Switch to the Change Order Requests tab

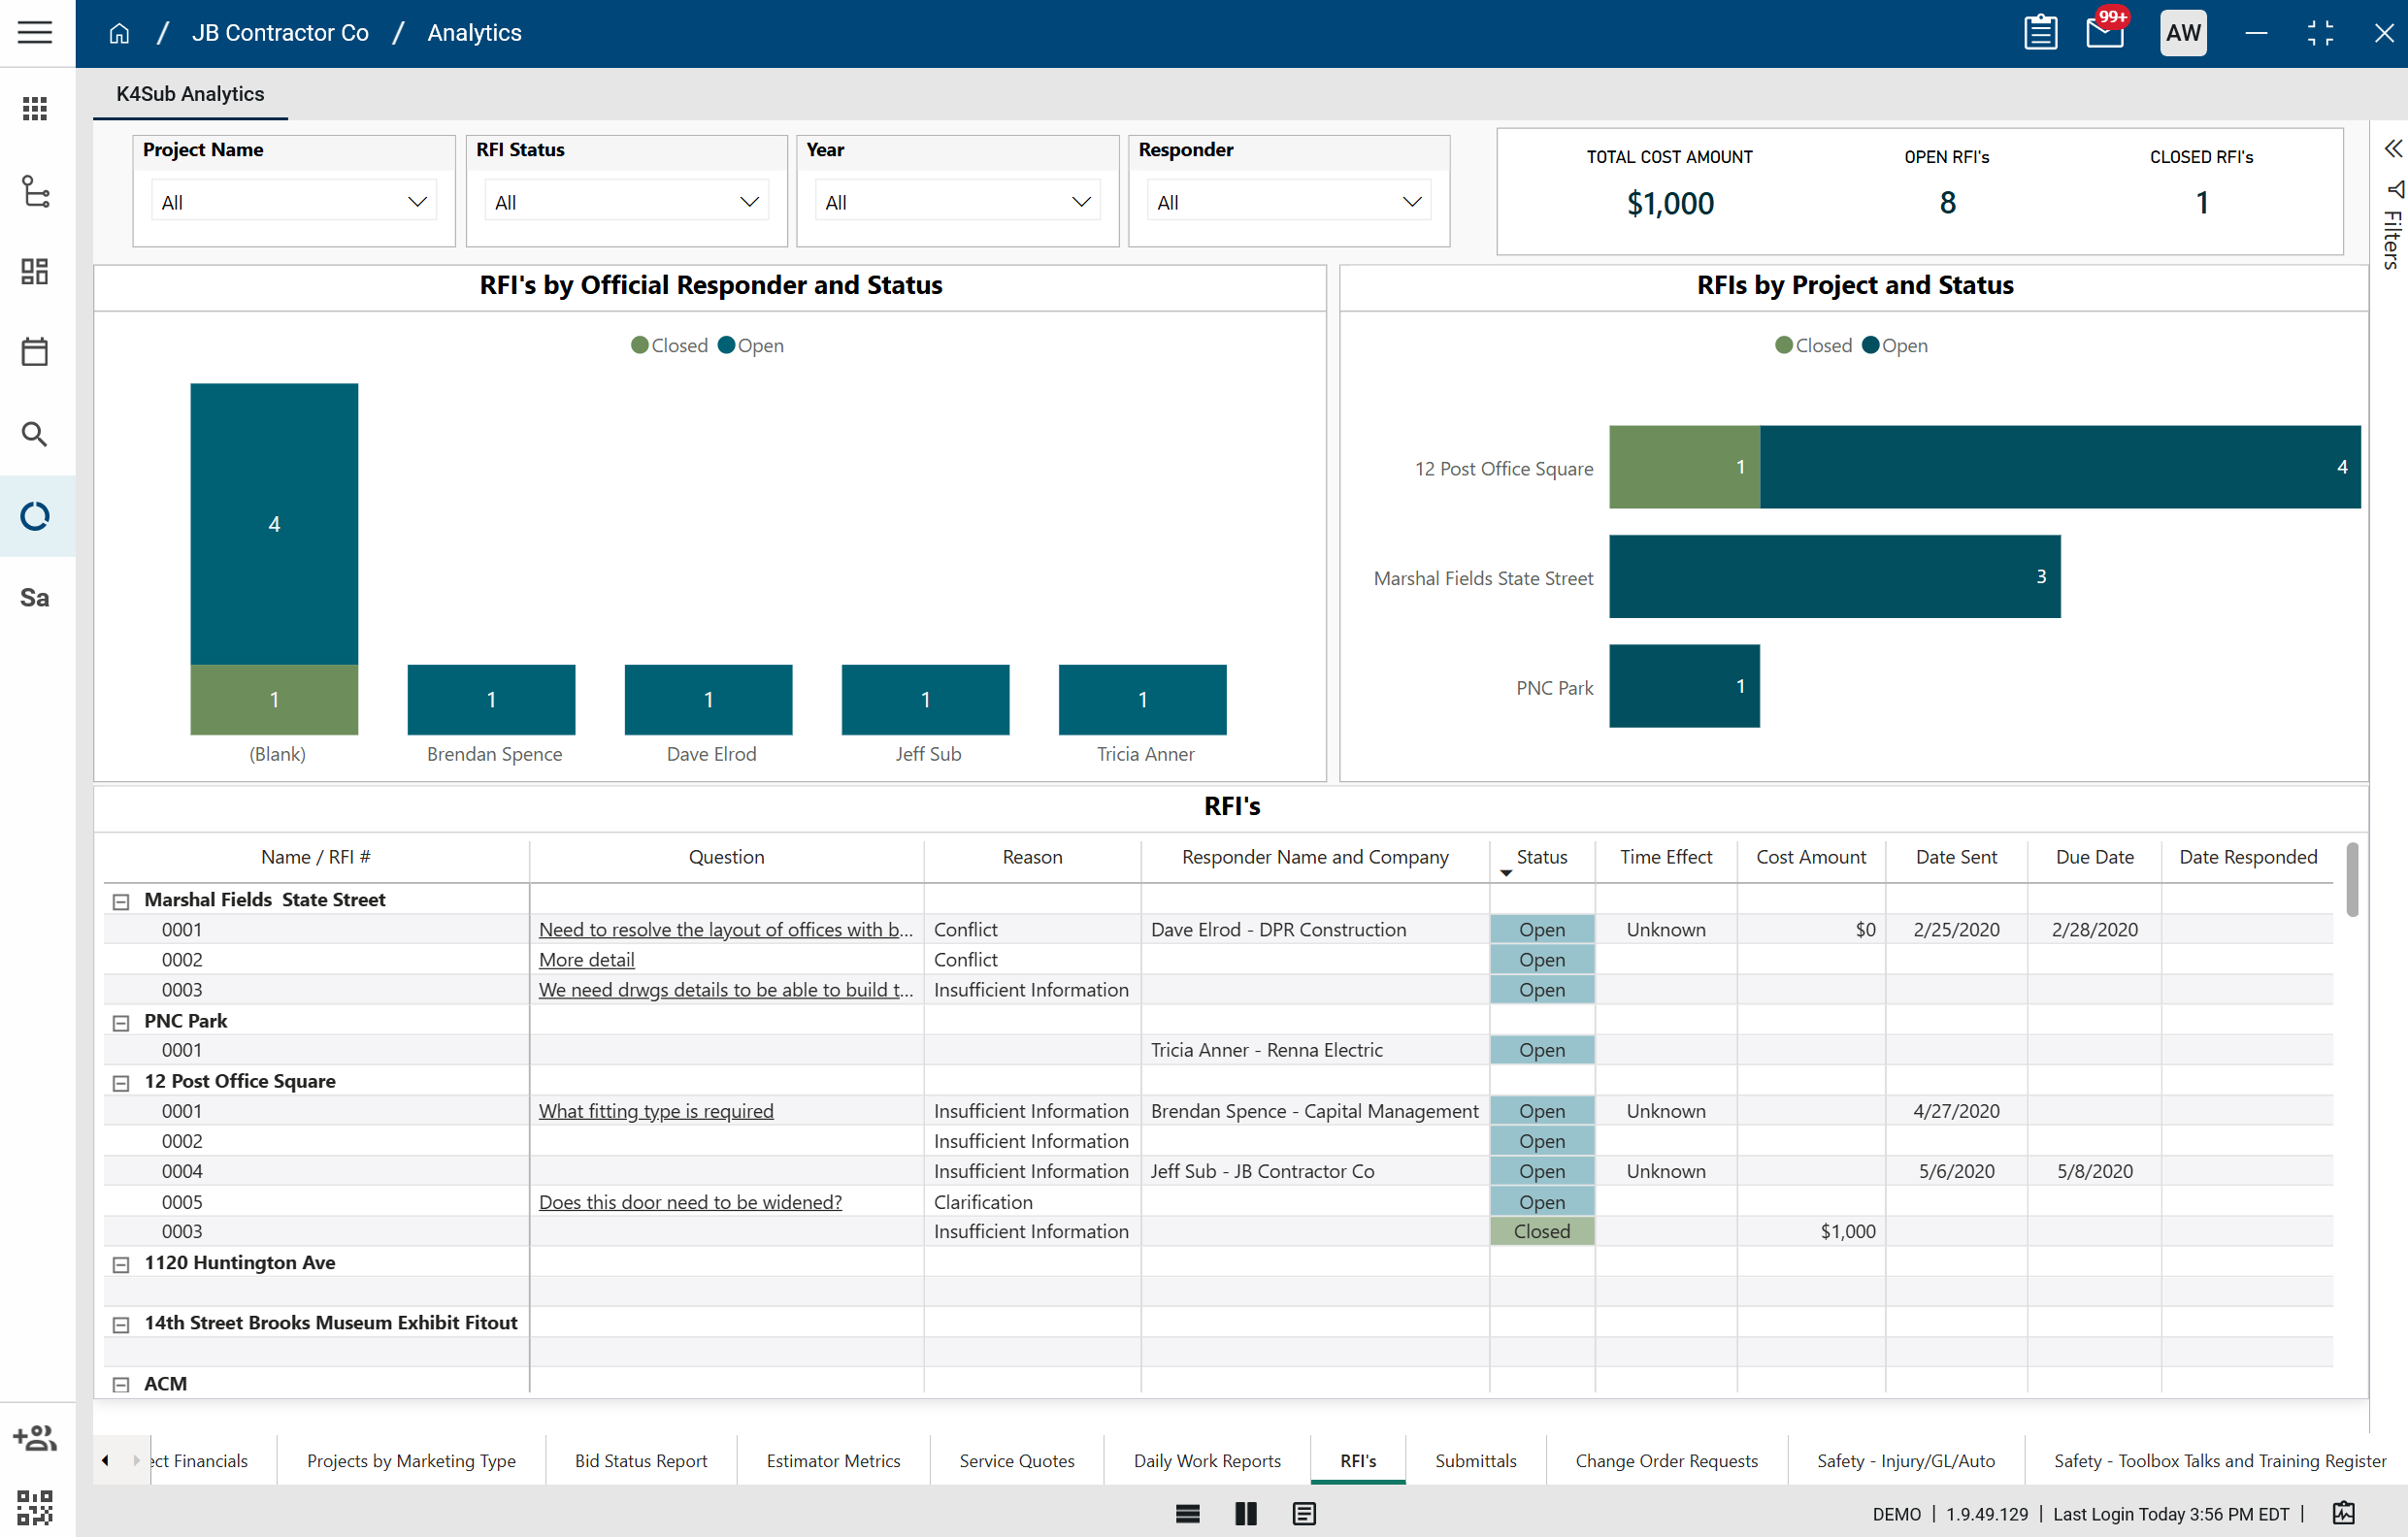point(1666,1460)
